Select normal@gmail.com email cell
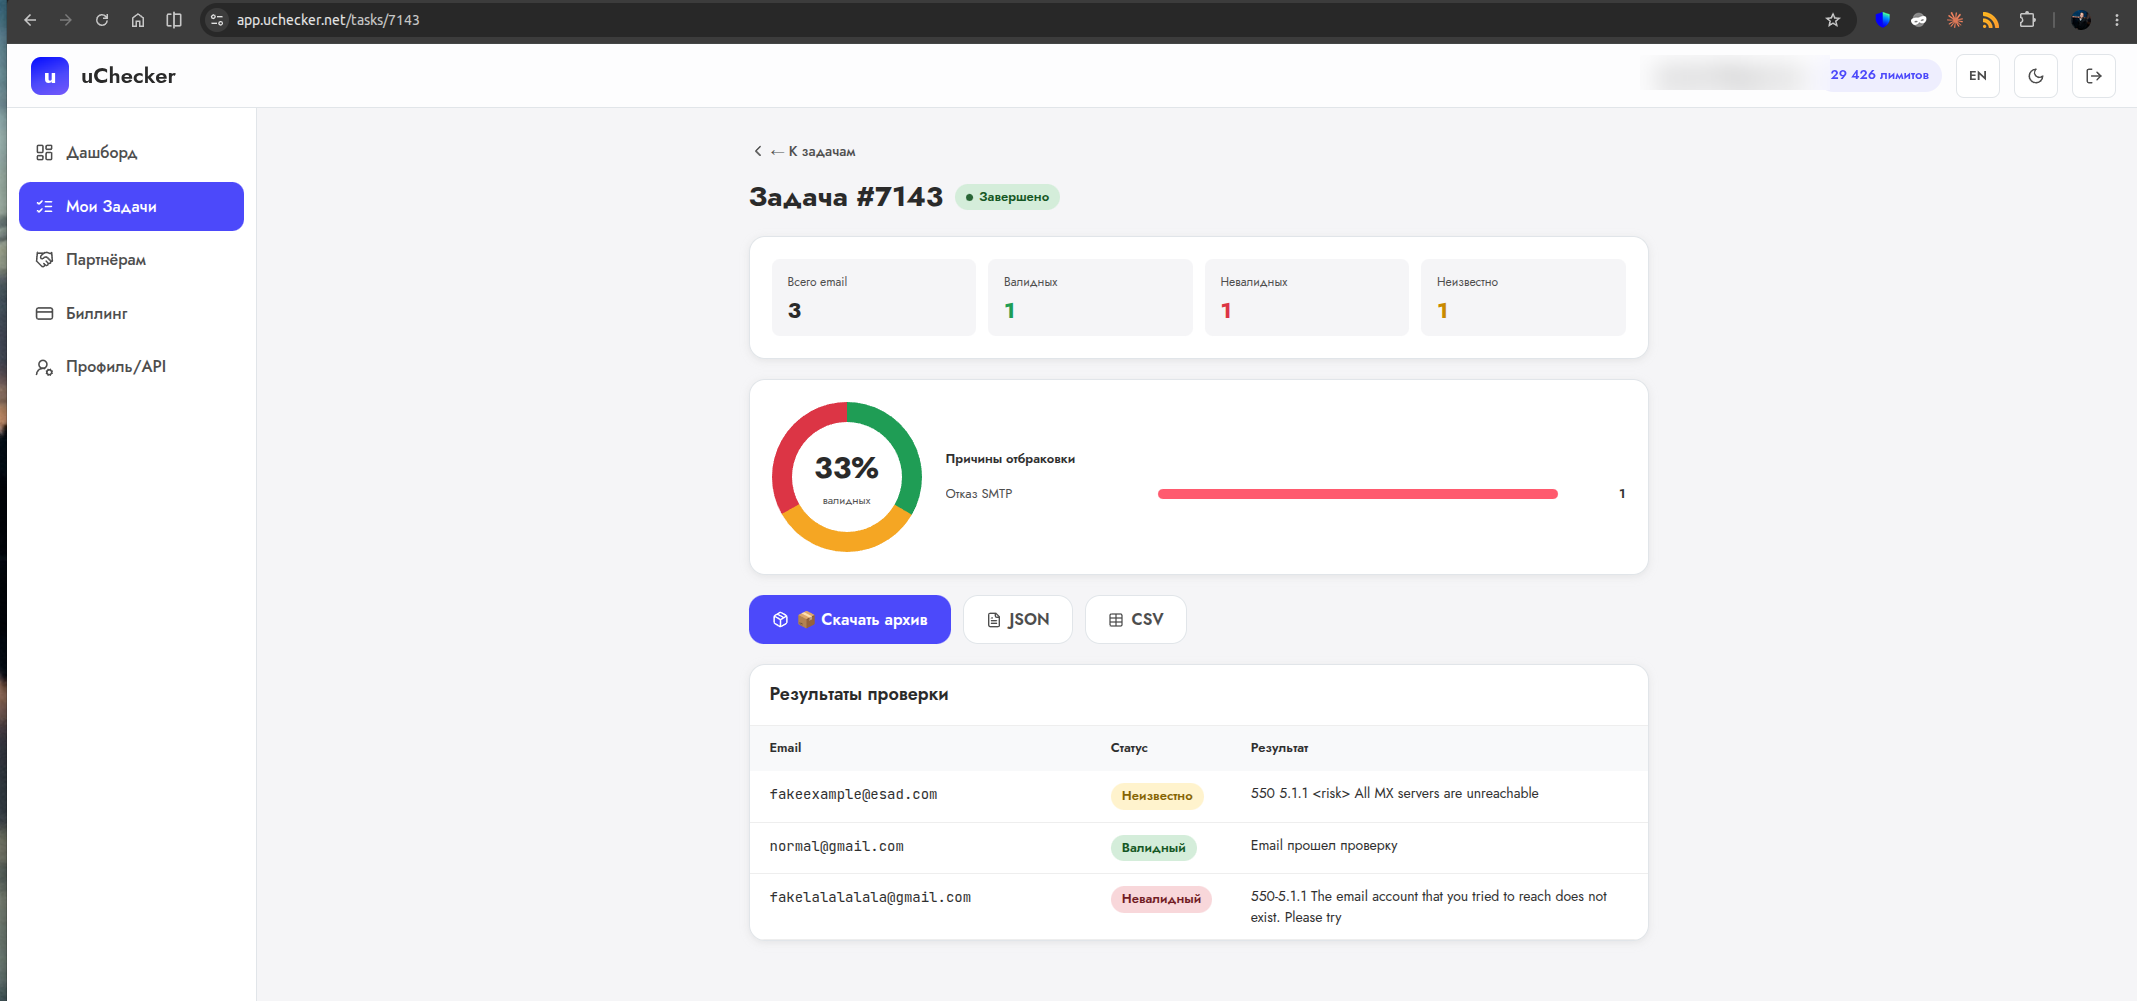This screenshot has height=1001, width=2137. [836, 847]
